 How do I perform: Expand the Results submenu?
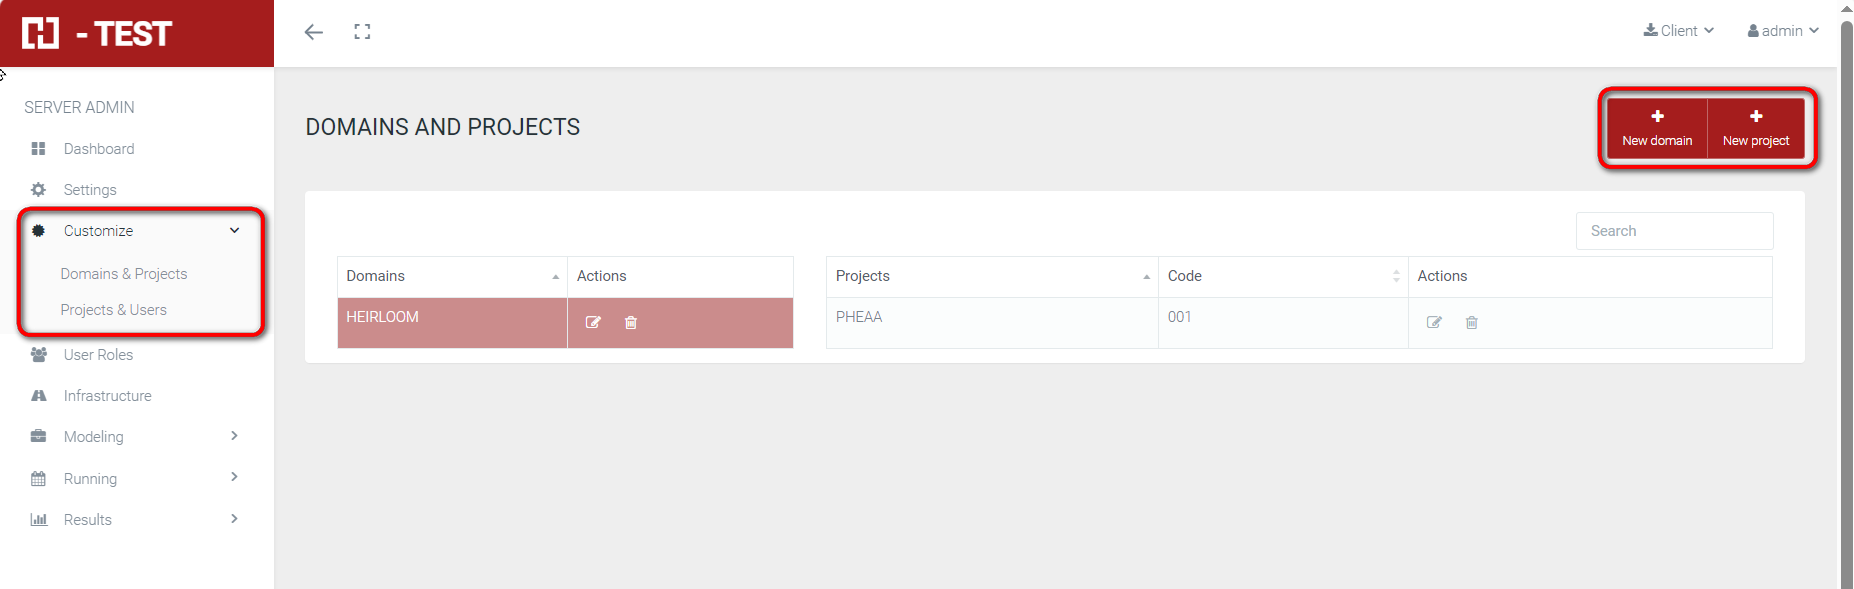pyautogui.click(x=234, y=519)
